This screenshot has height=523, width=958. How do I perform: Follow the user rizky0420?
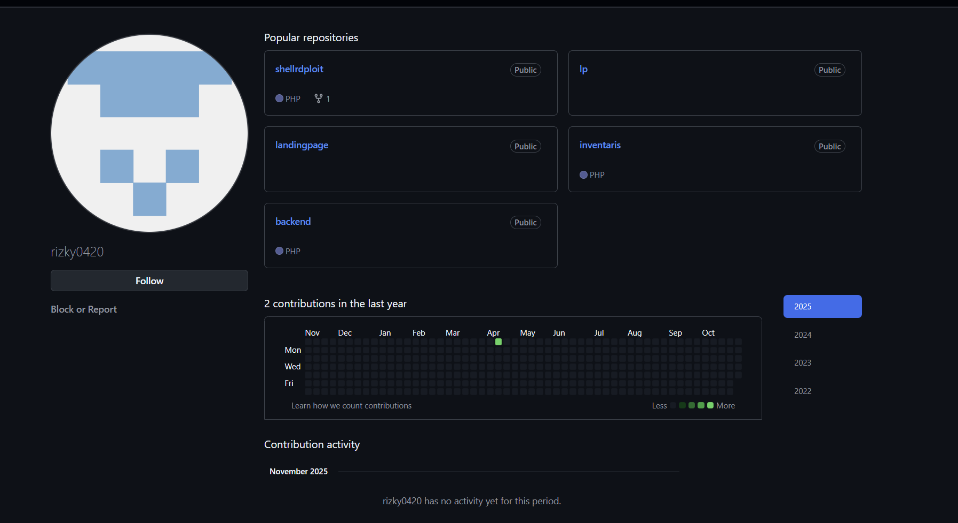click(149, 281)
